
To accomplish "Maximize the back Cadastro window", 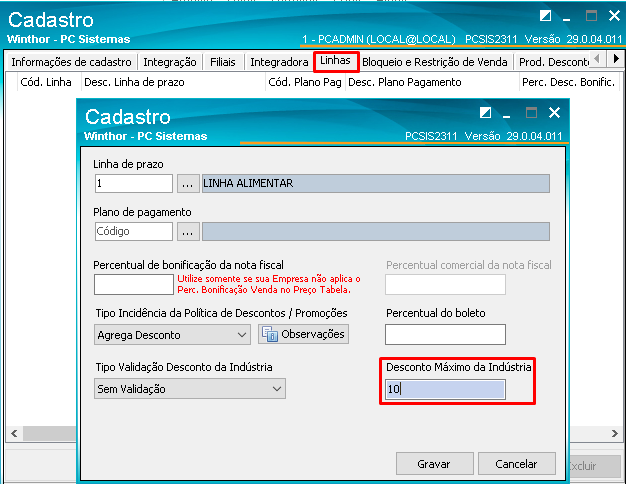I will point(591,16).
